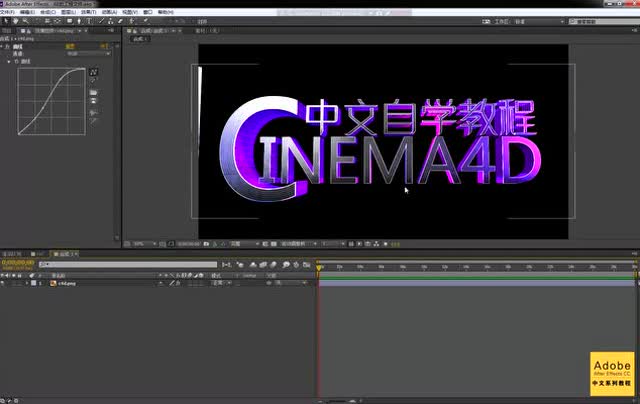Expand the c4d.png layer properties
Viewport: 640px width, 404px height.
point(27,283)
